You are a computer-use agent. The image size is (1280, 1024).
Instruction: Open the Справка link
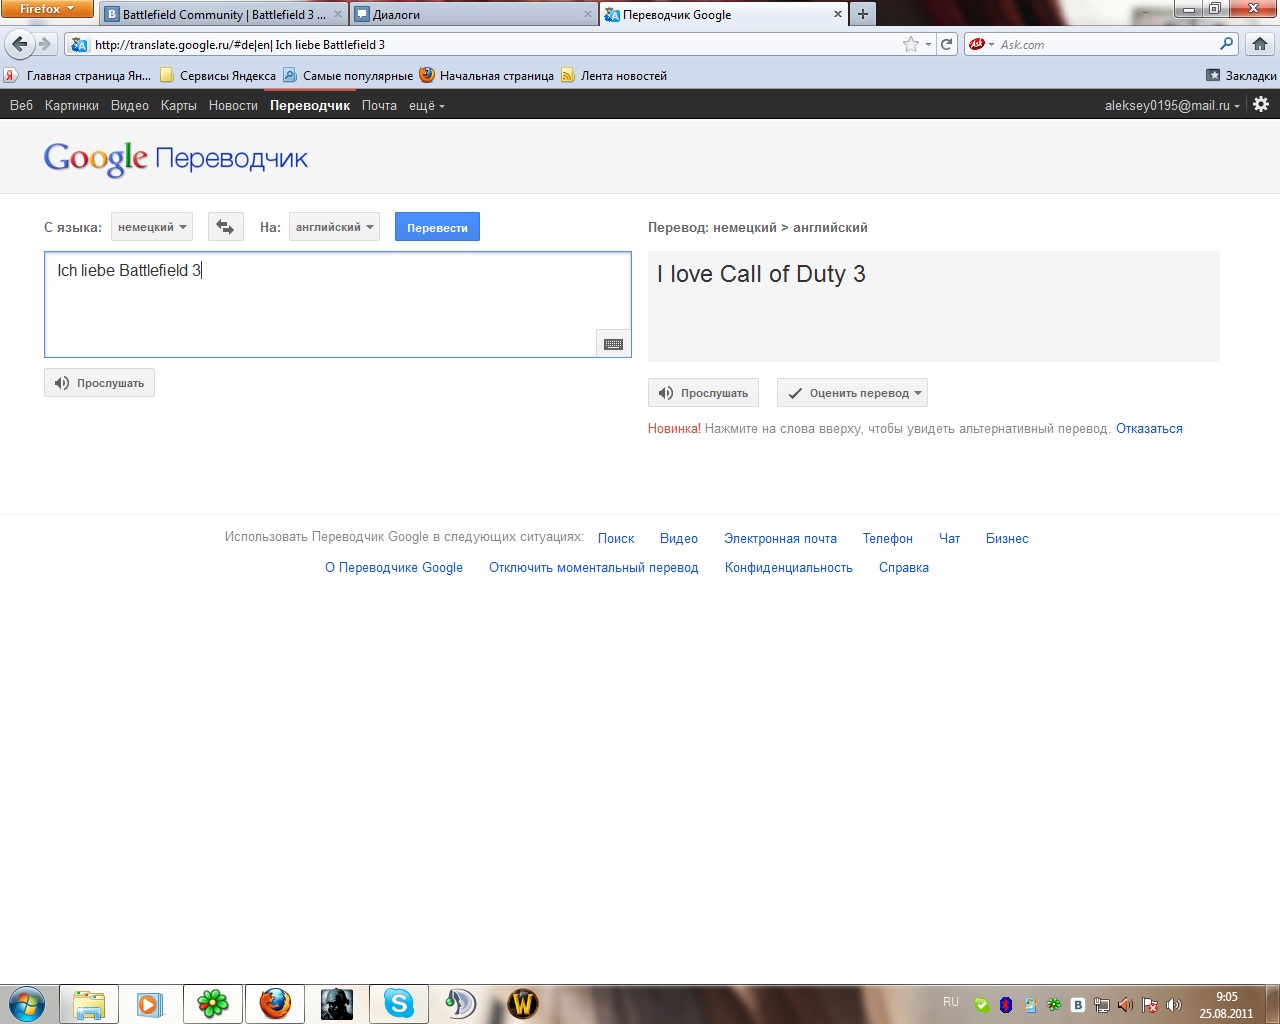pos(904,567)
